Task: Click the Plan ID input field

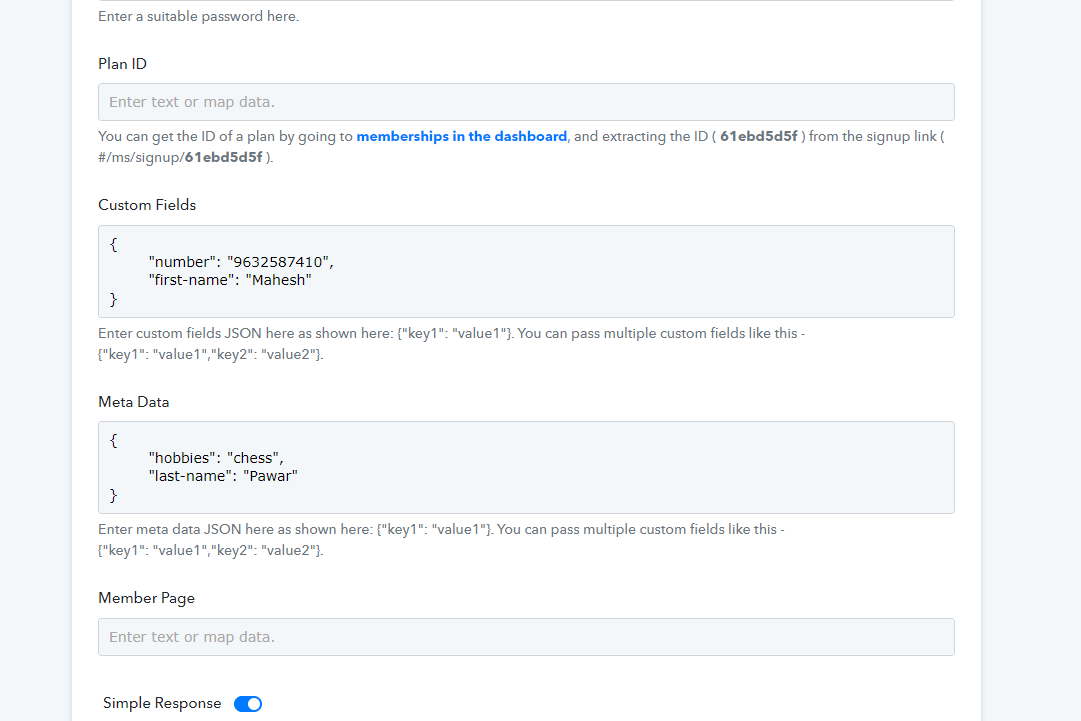Action: (x=526, y=102)
